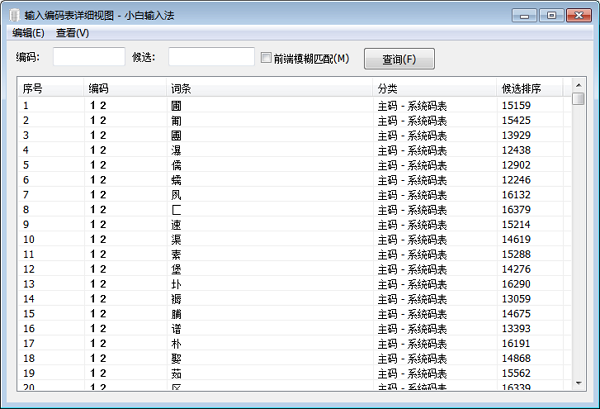Sort by 候选排序 column header

(530, 88)
